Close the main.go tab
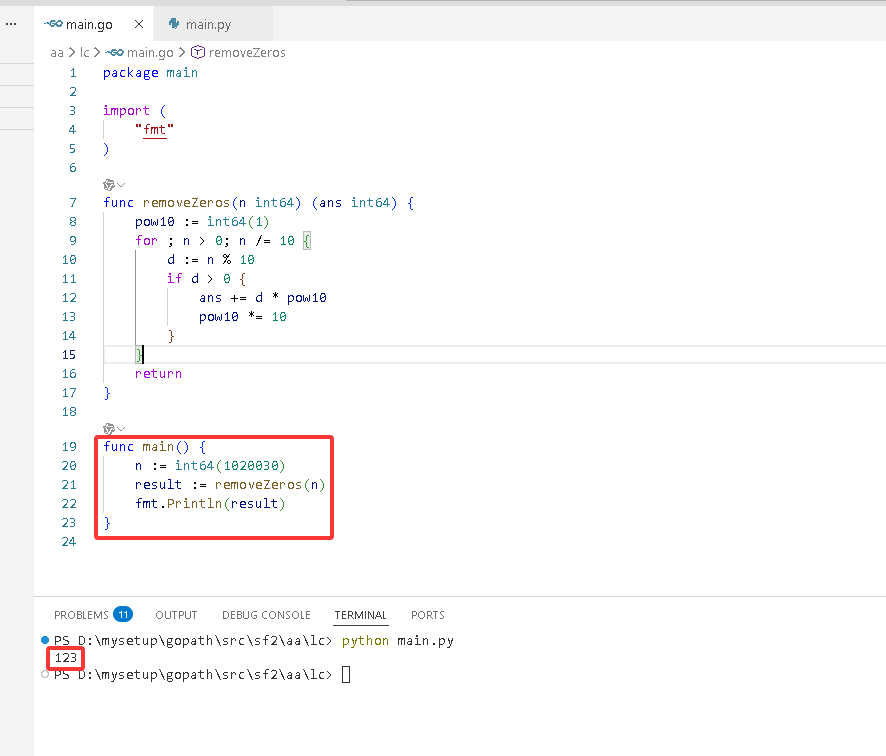 click(139, 24)
